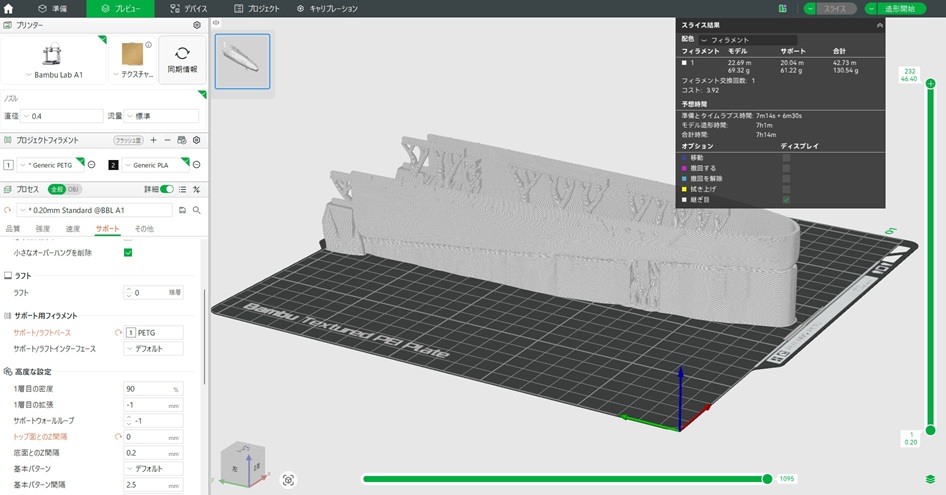Screen dimensions: 946x495
Task: Toggle the advanced (詳細) switch
Action: pos(167,189)
